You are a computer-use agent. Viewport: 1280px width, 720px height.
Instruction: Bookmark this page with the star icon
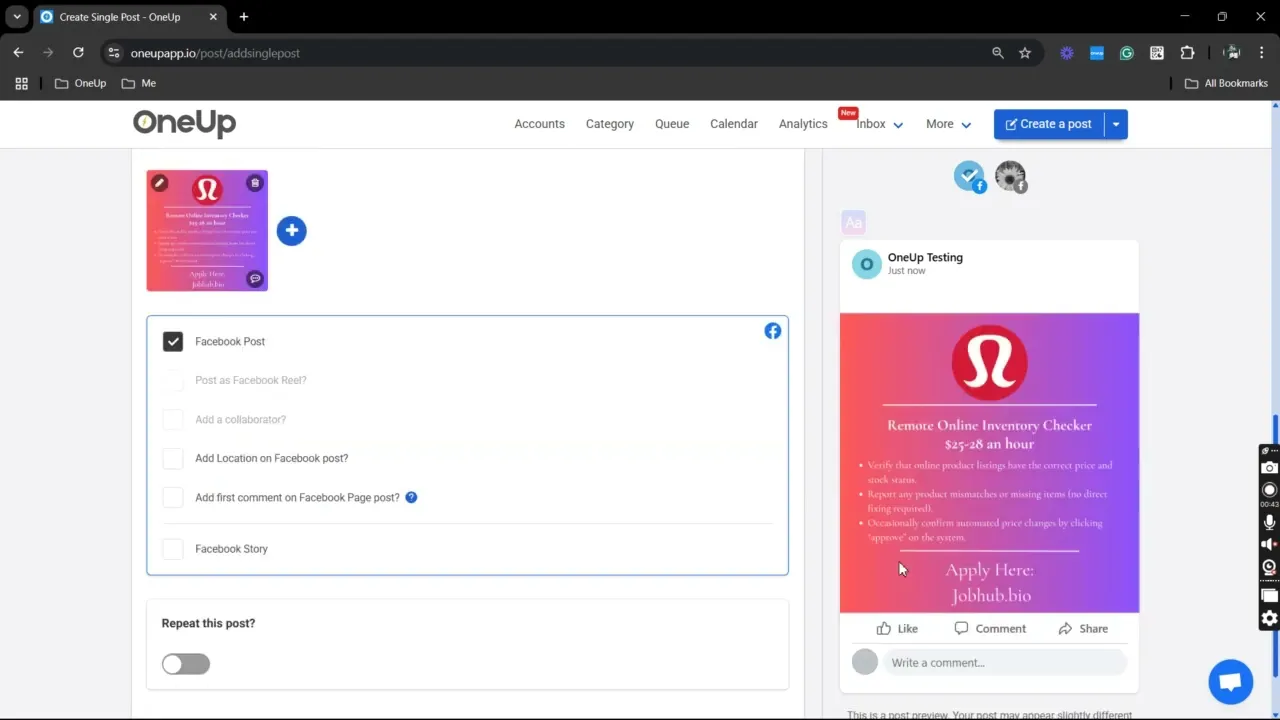[1025, 53]
